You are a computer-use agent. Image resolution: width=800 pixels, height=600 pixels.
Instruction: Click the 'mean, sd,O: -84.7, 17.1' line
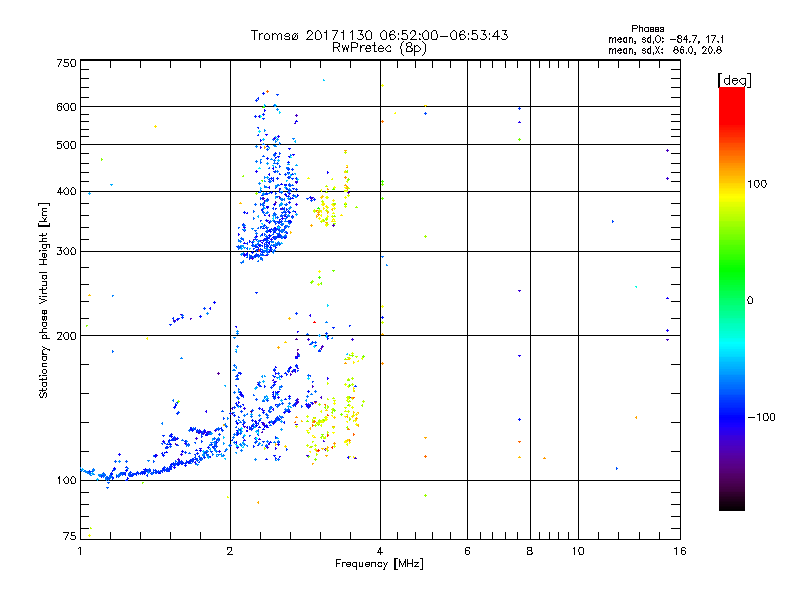[666, 39]
